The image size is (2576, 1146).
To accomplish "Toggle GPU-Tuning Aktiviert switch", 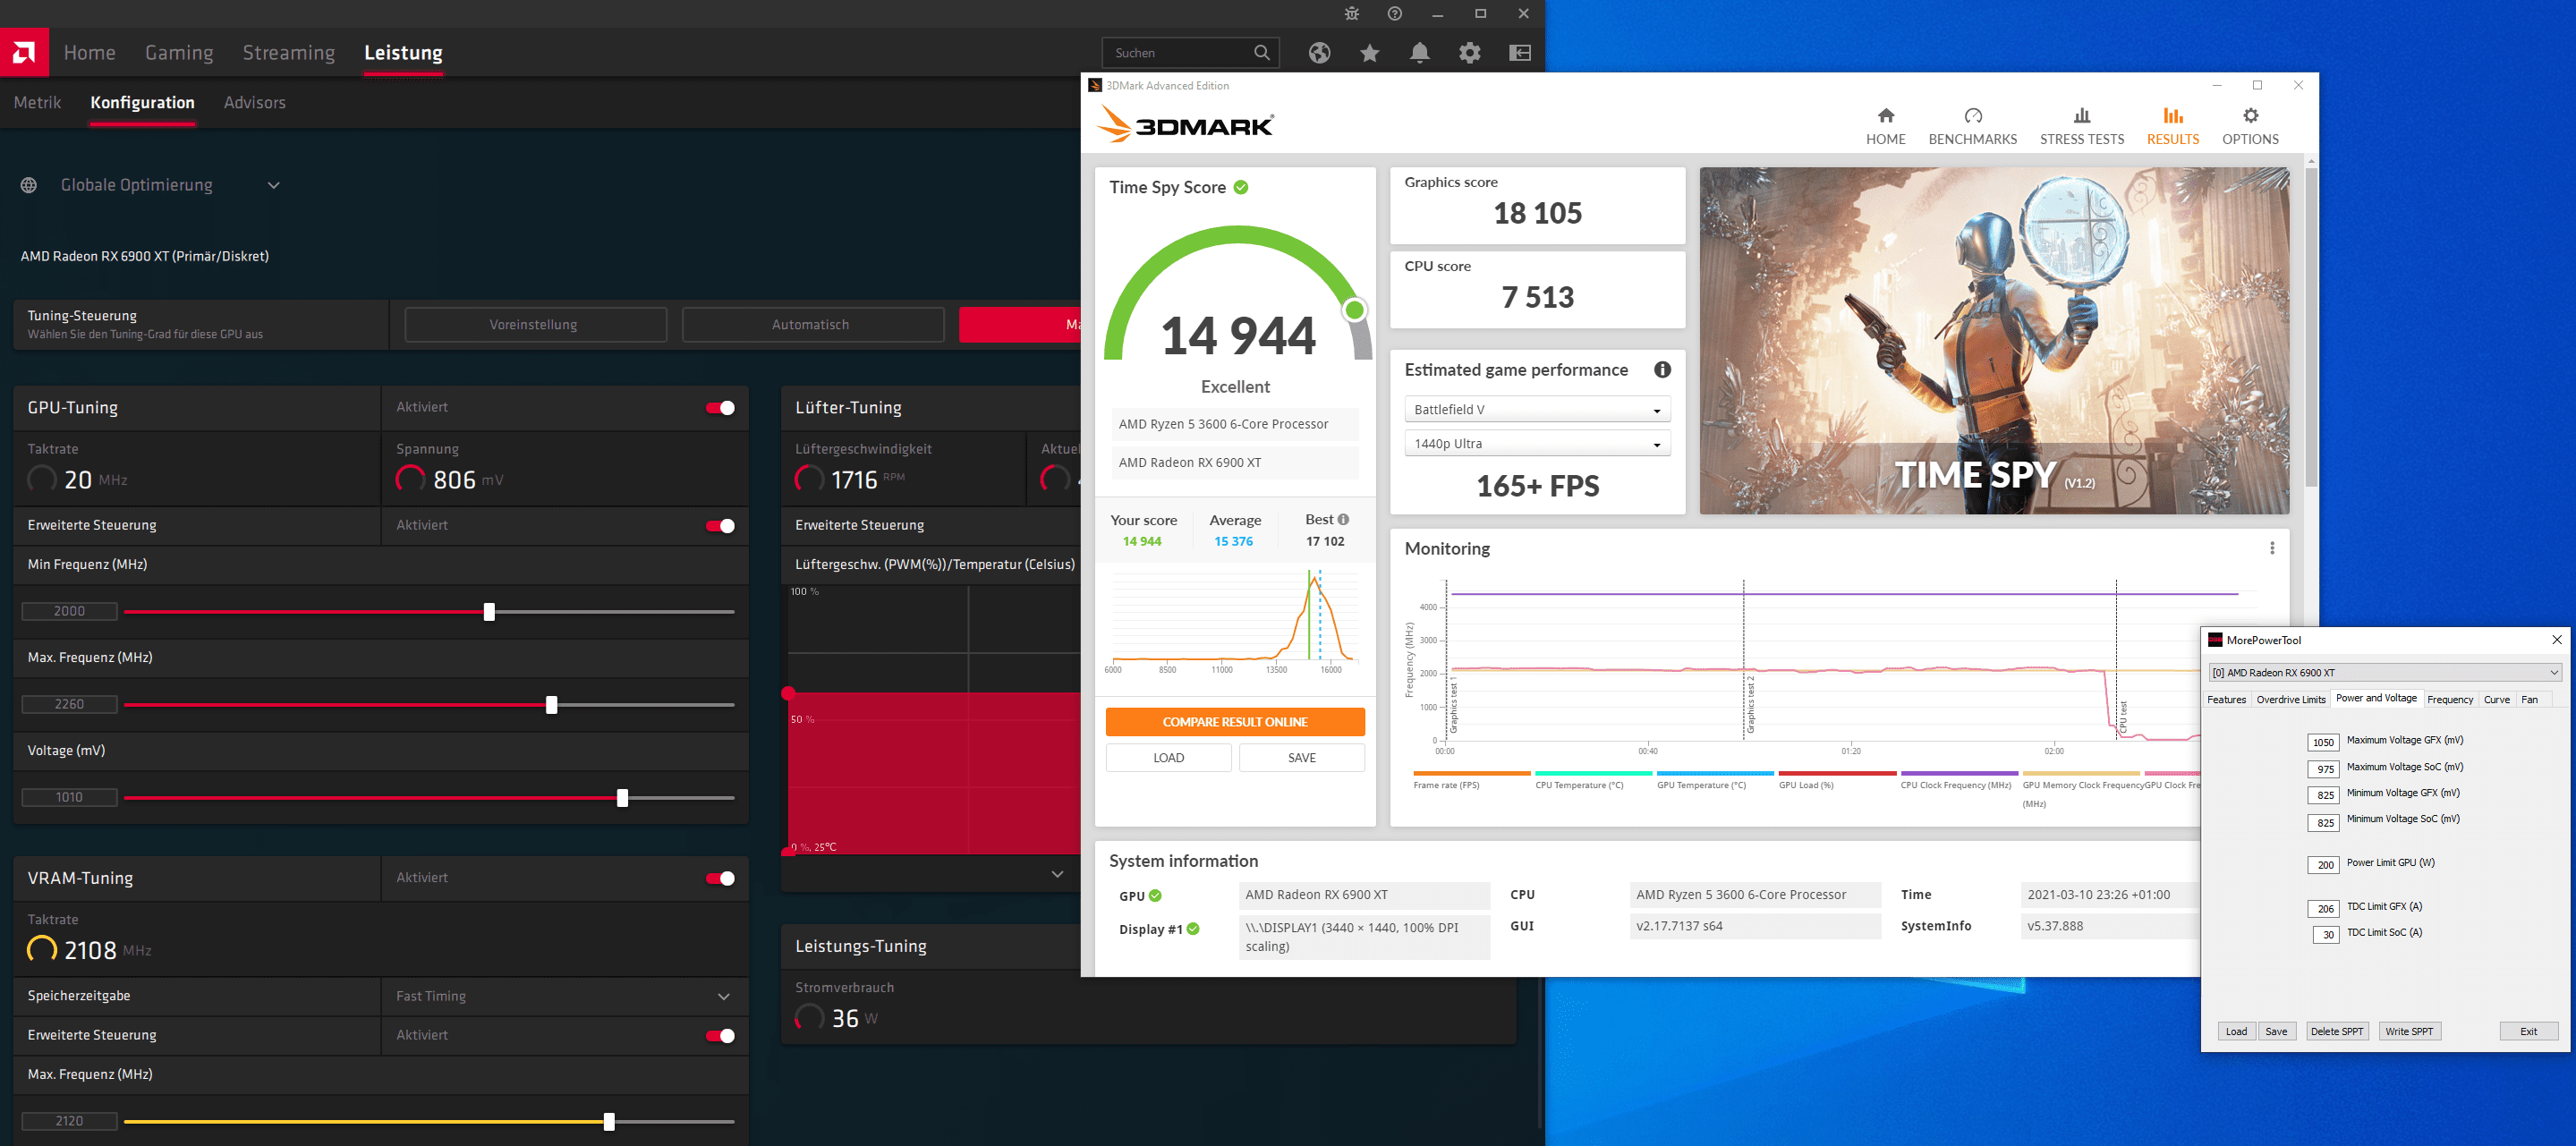I will (x=720, y=408).
